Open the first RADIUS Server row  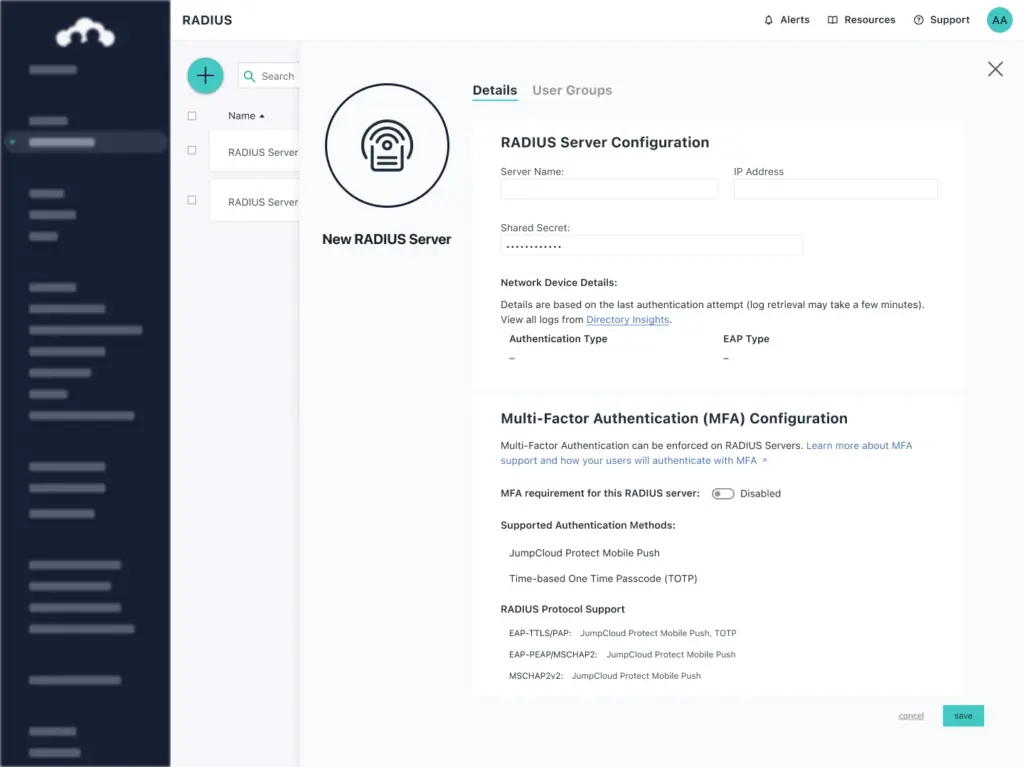(255, 152)
